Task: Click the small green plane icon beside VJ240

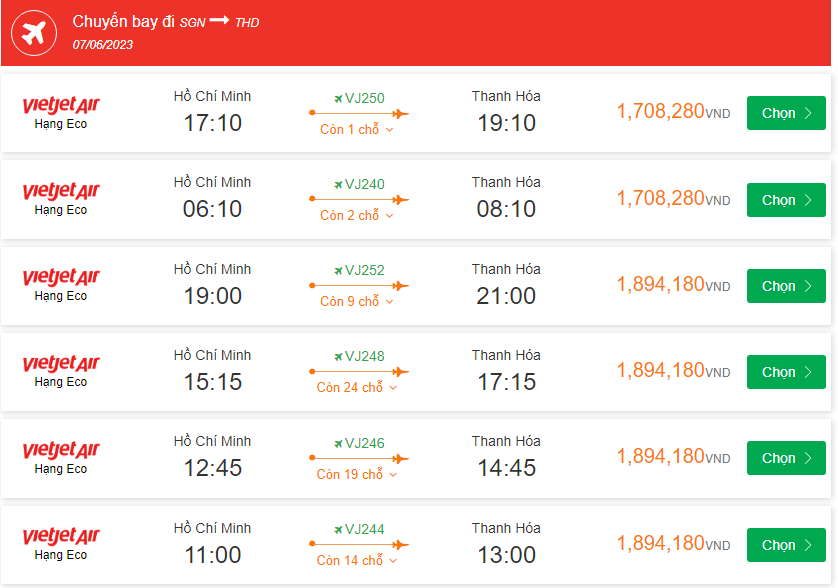Action: [x=338, y=185]
